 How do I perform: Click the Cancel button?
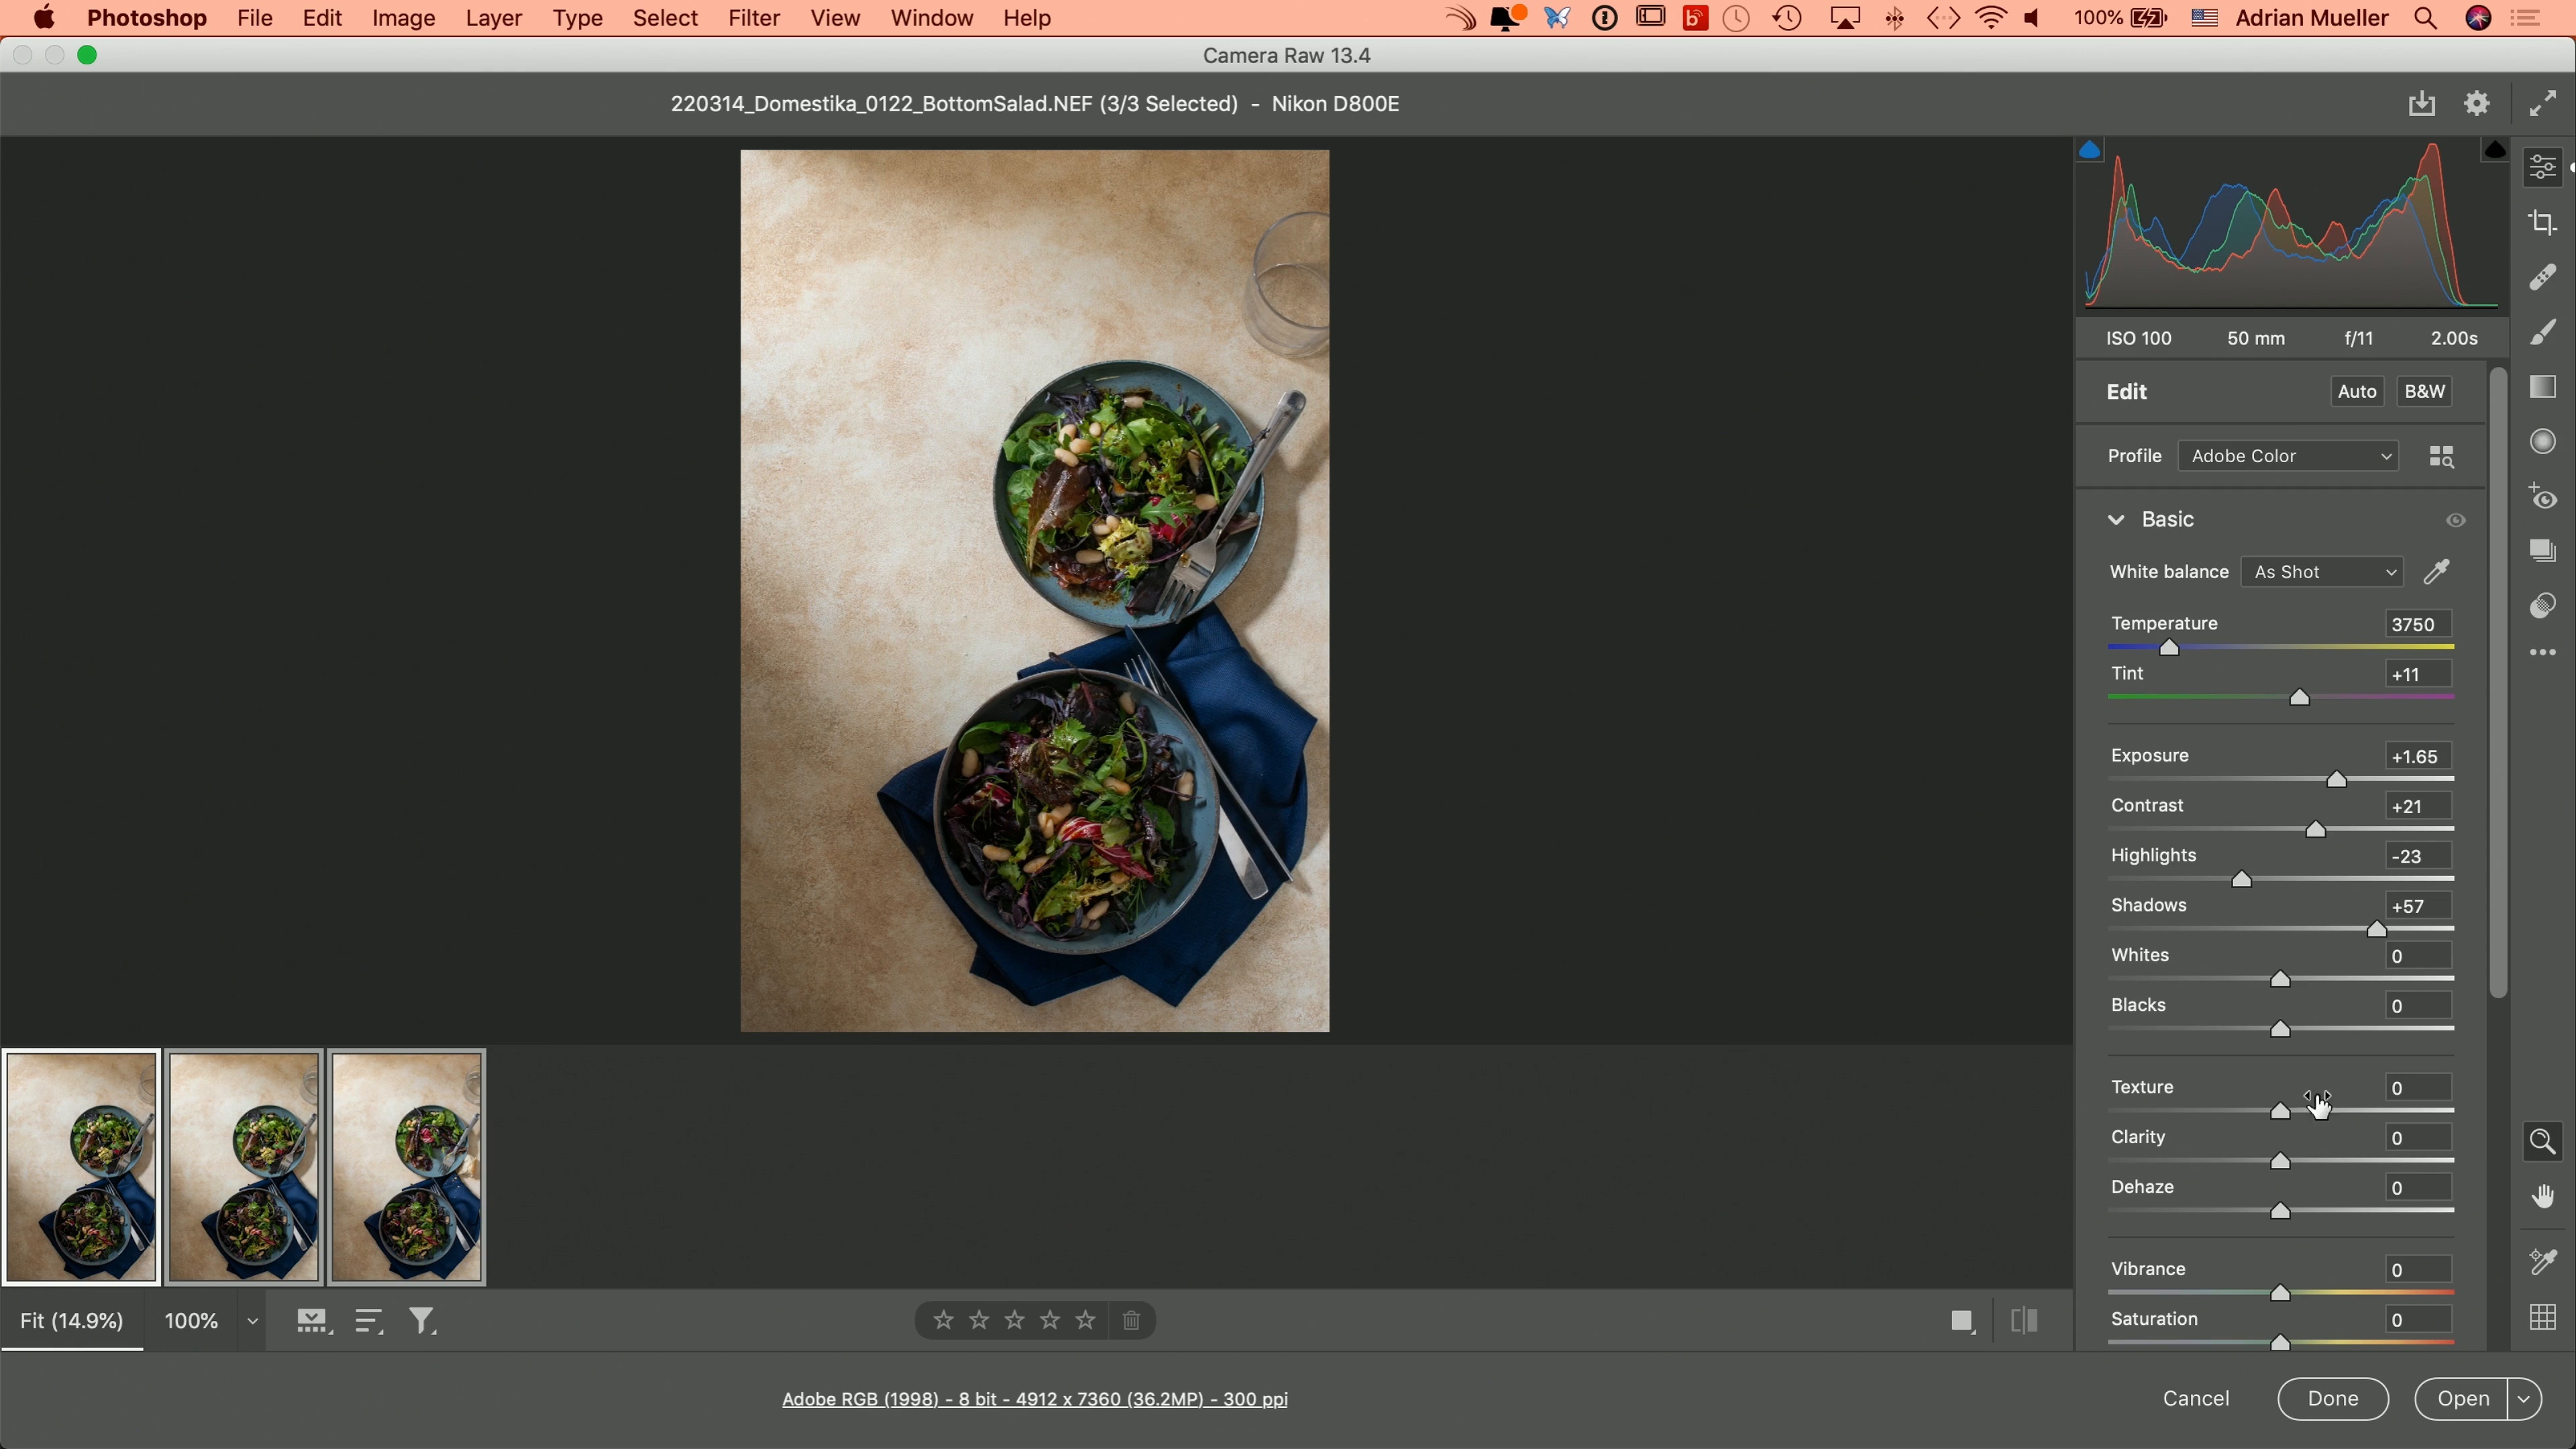point(2196,1399)
